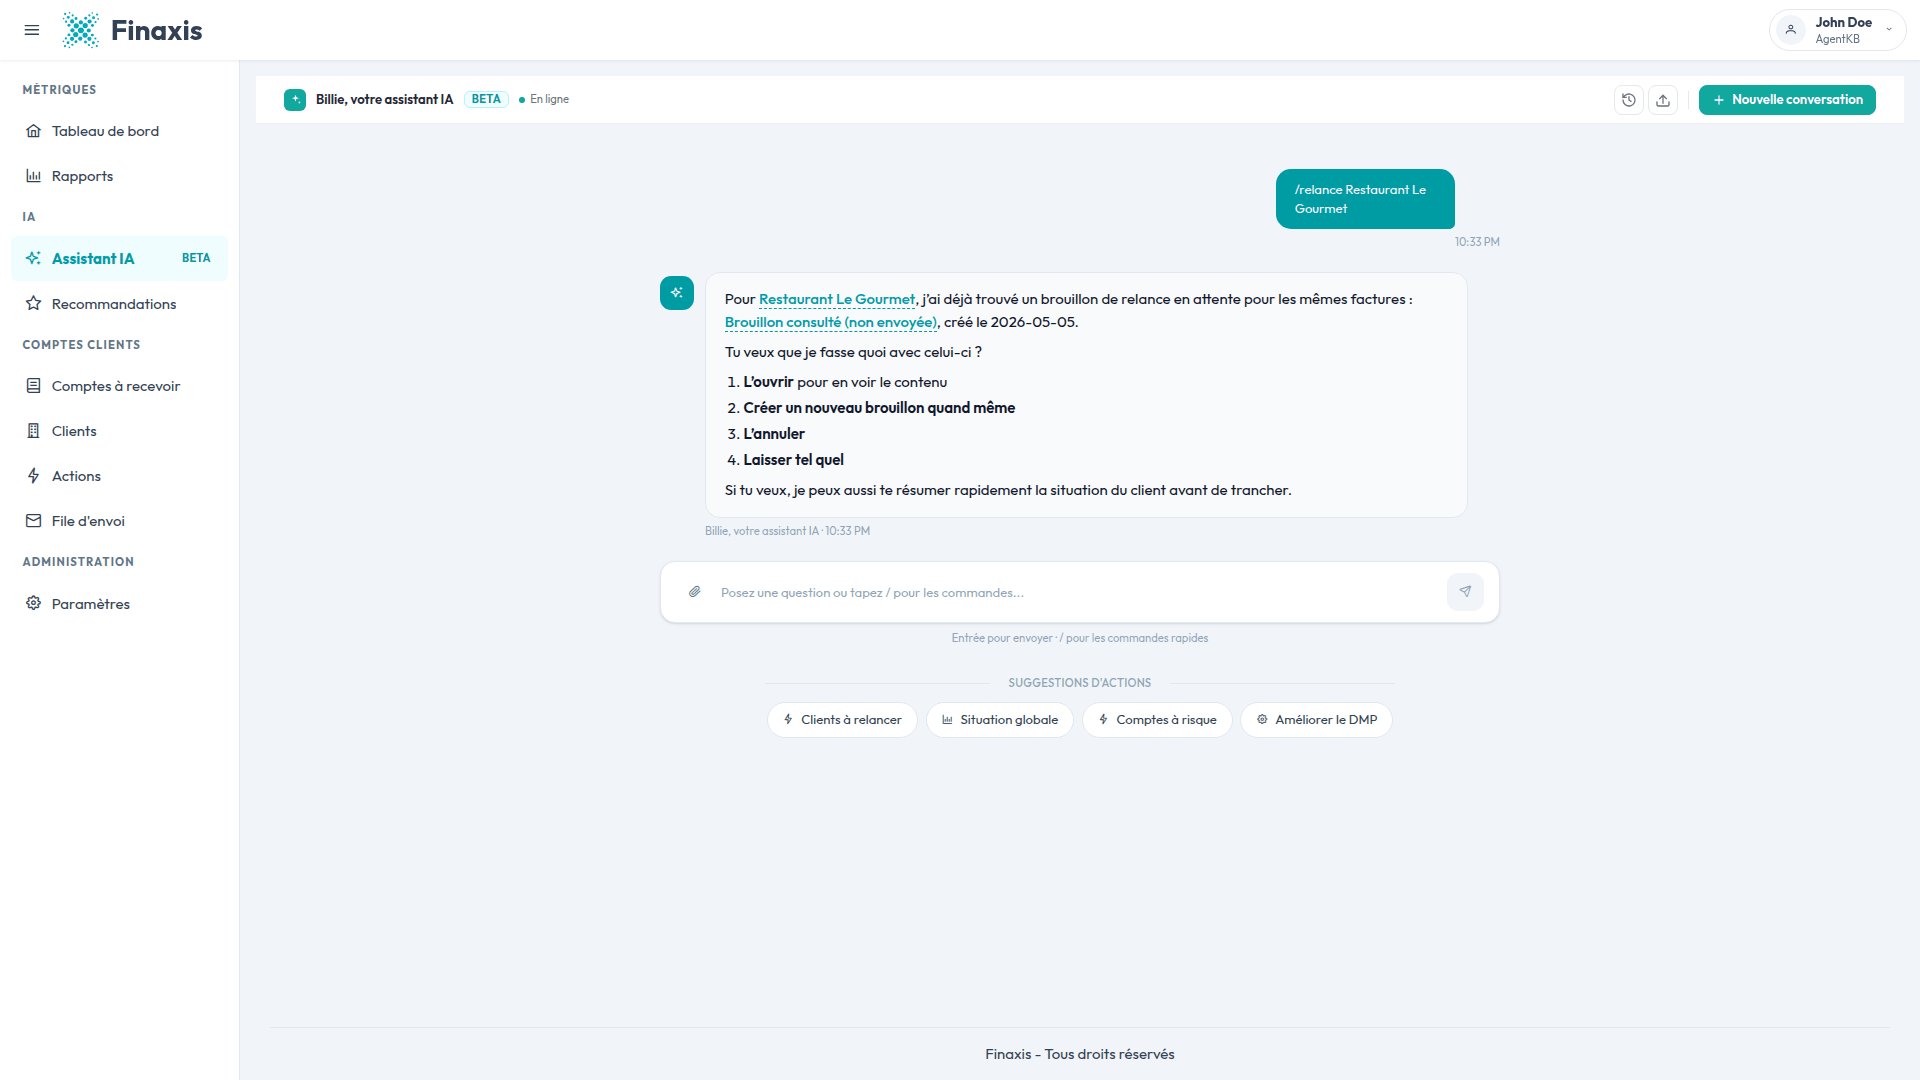1920x1080 pixels.
Task: Click the paperclip attachment icon
Action: 695,592
